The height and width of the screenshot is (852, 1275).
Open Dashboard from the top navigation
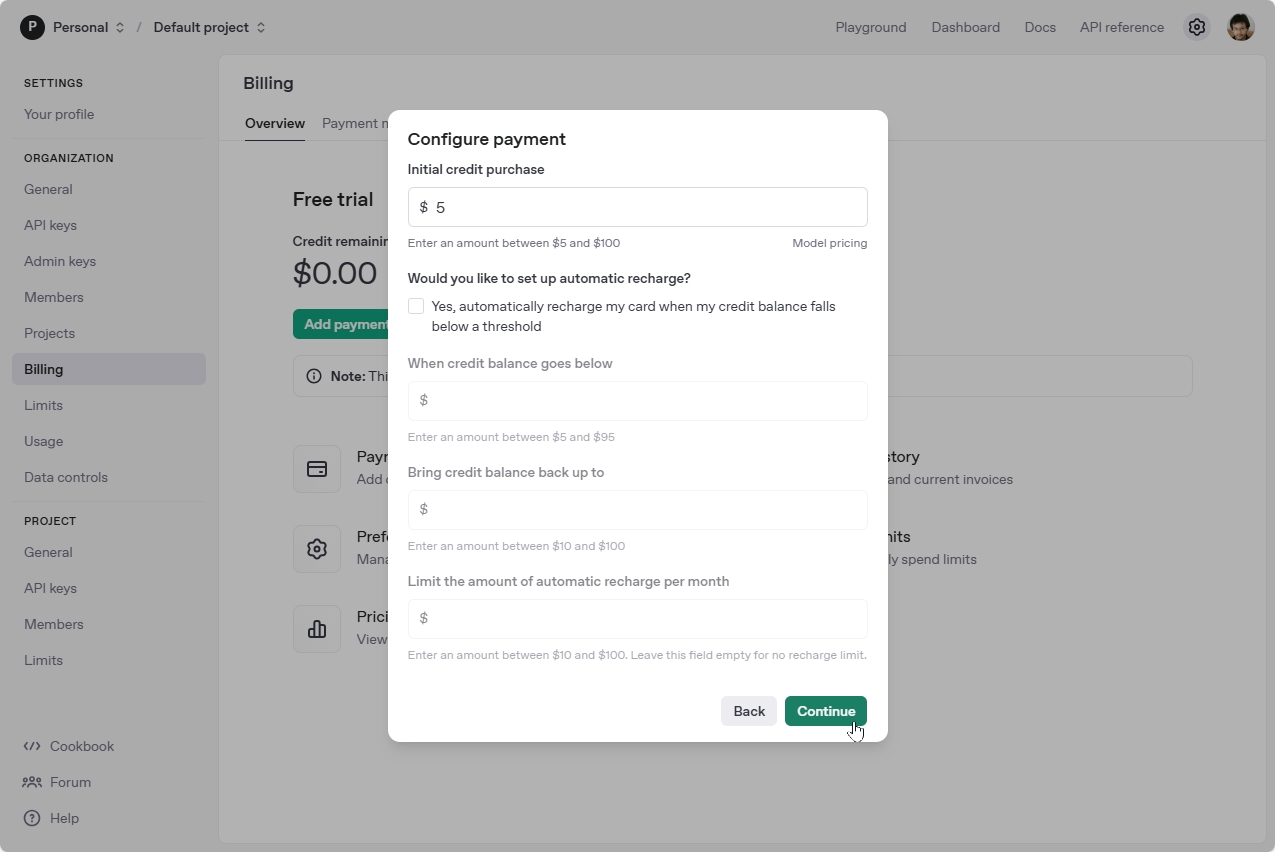pyautogui.click(x=965, y=27)
